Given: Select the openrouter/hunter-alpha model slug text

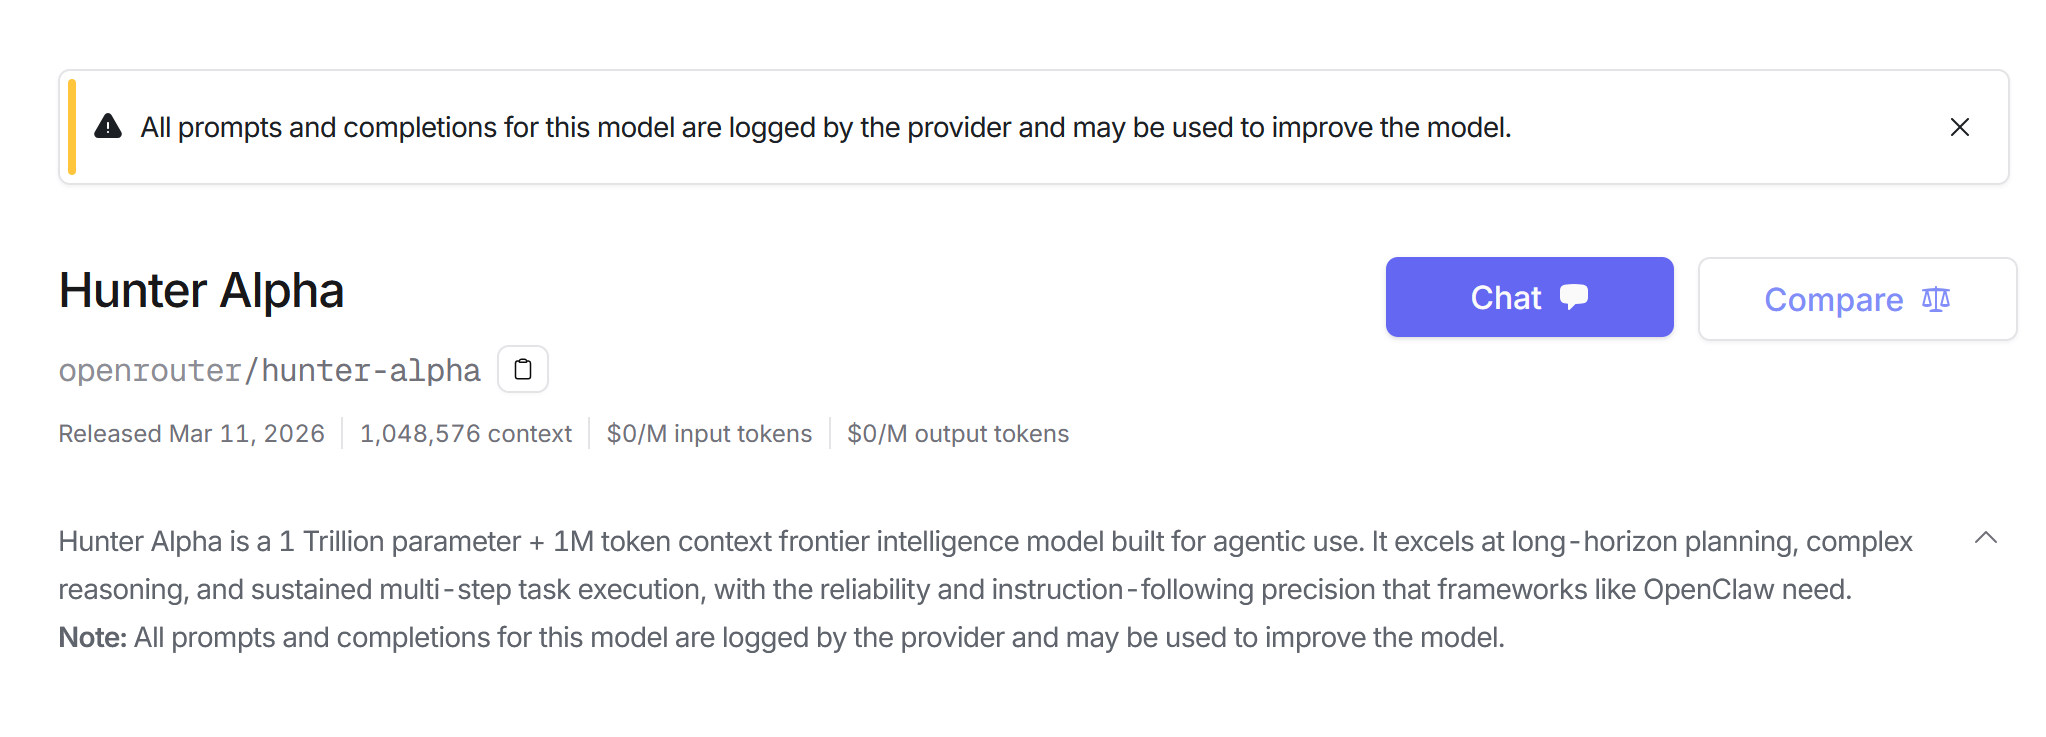Looking at the screenshot, I should pyautogui.click(x=269, y=371).
